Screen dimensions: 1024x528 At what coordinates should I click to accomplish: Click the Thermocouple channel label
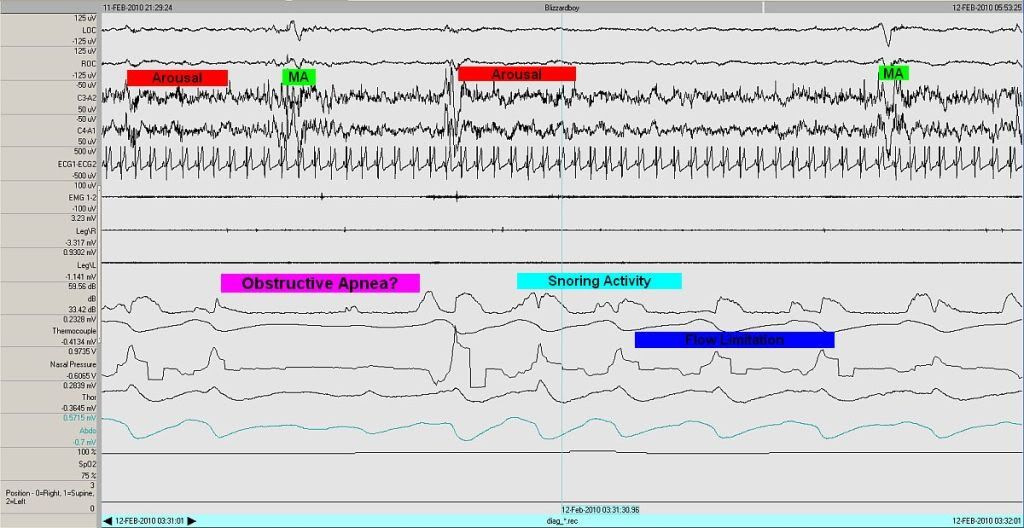point(75,330)
